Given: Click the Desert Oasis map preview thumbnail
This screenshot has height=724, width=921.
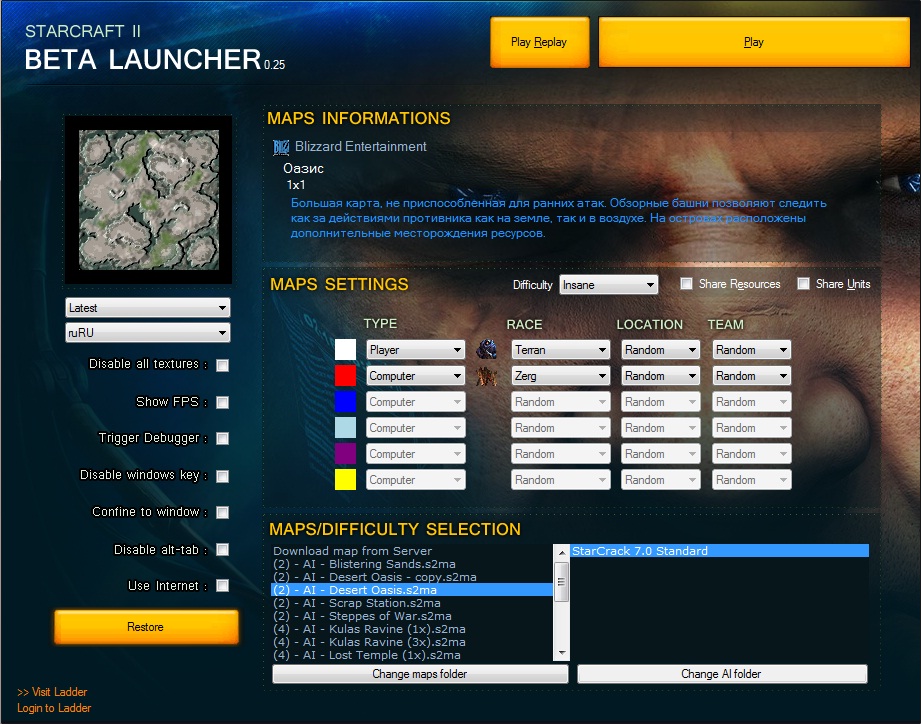Looking at the screenshot, I should [149, 200].
